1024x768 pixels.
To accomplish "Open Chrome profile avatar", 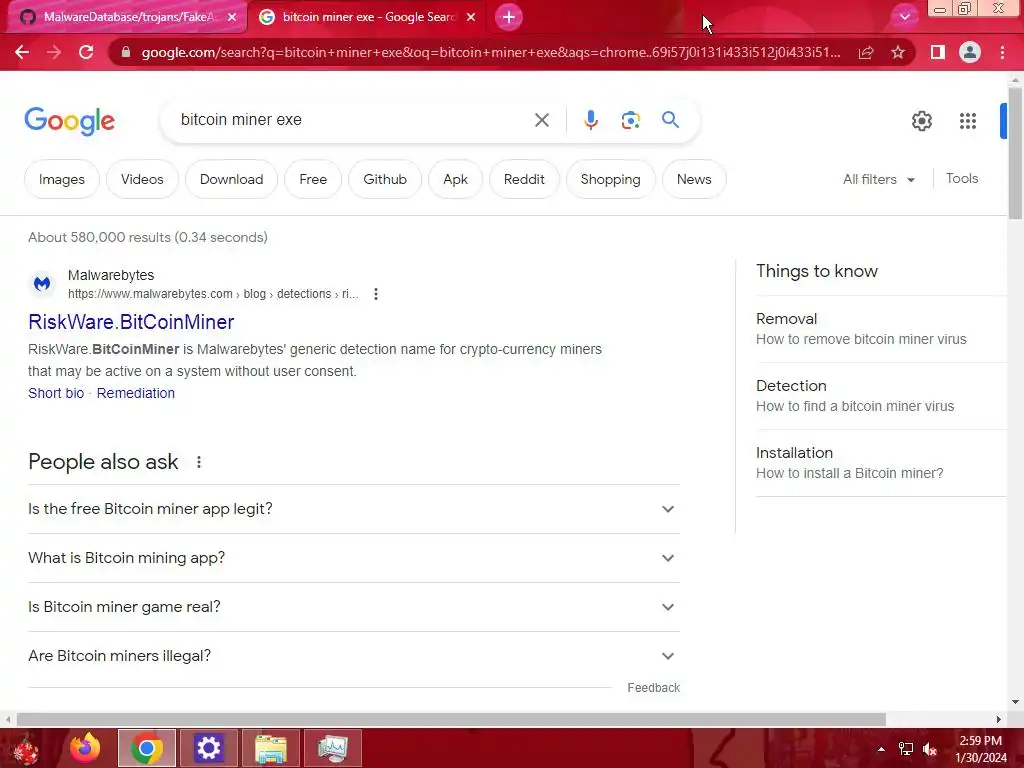I will coord(970,52).
